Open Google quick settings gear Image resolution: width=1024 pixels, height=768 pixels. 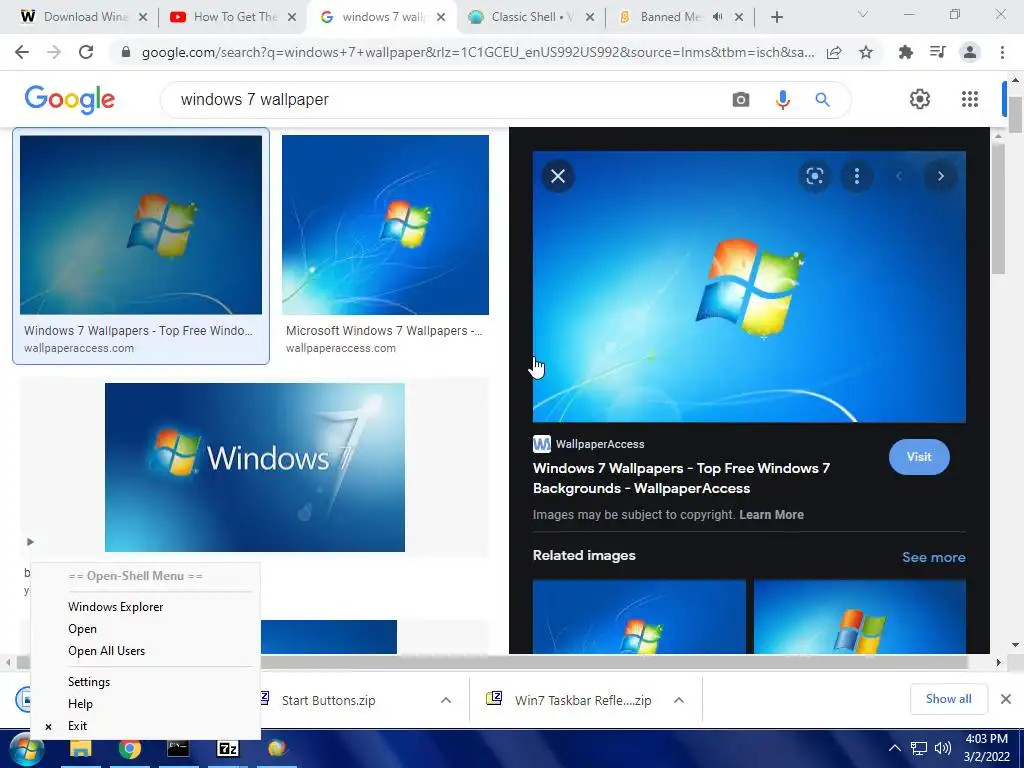click(x=920, y=99)
